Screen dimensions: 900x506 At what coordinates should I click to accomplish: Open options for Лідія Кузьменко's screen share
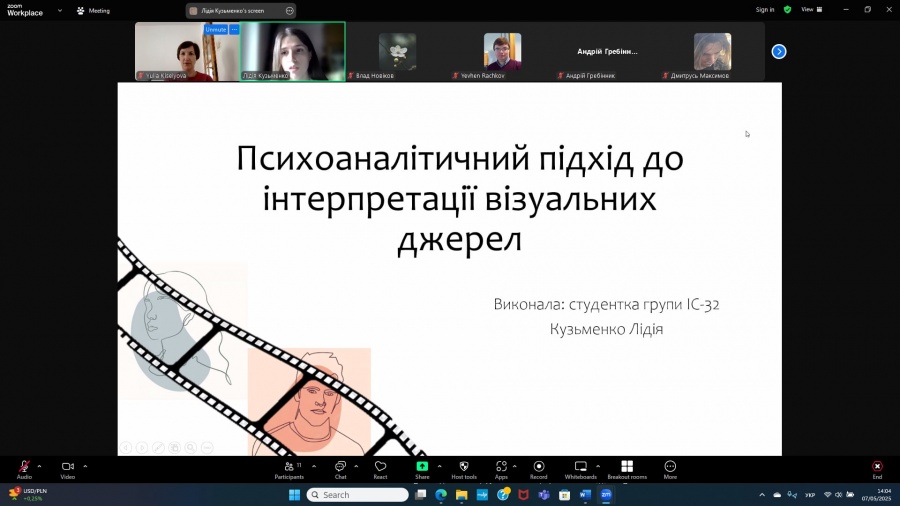pos(290,10)
